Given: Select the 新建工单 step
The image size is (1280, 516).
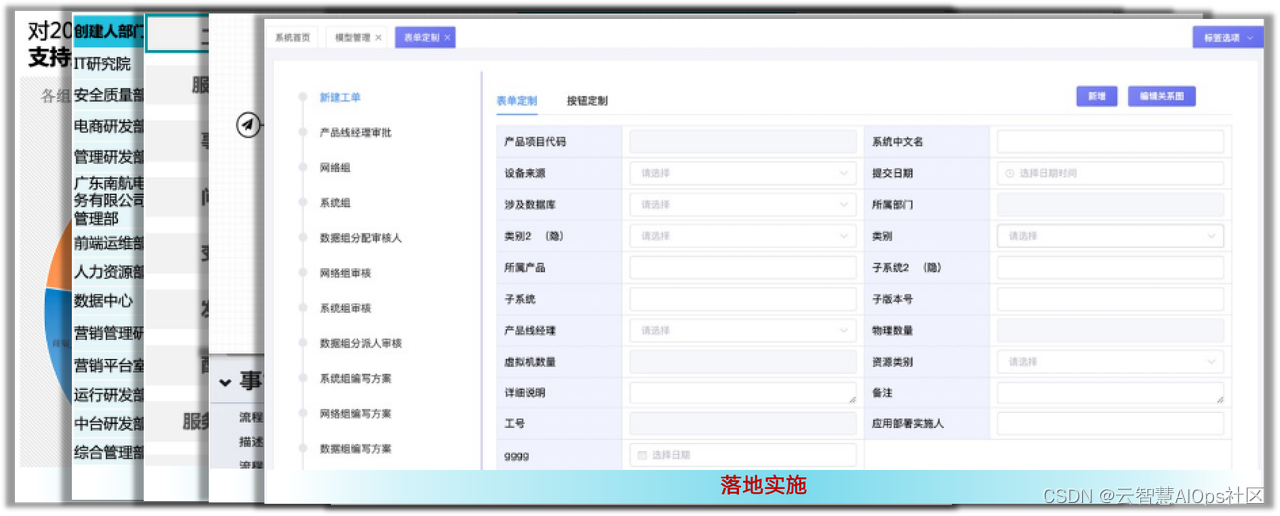Looking at the screenshot, I should (x=340, y=97).
